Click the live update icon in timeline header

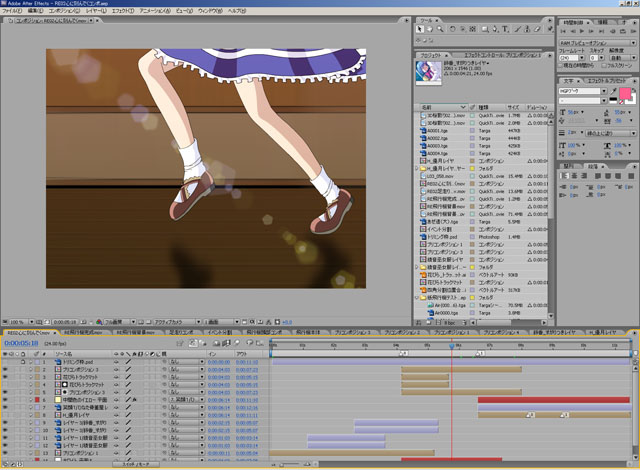(193, 343)
